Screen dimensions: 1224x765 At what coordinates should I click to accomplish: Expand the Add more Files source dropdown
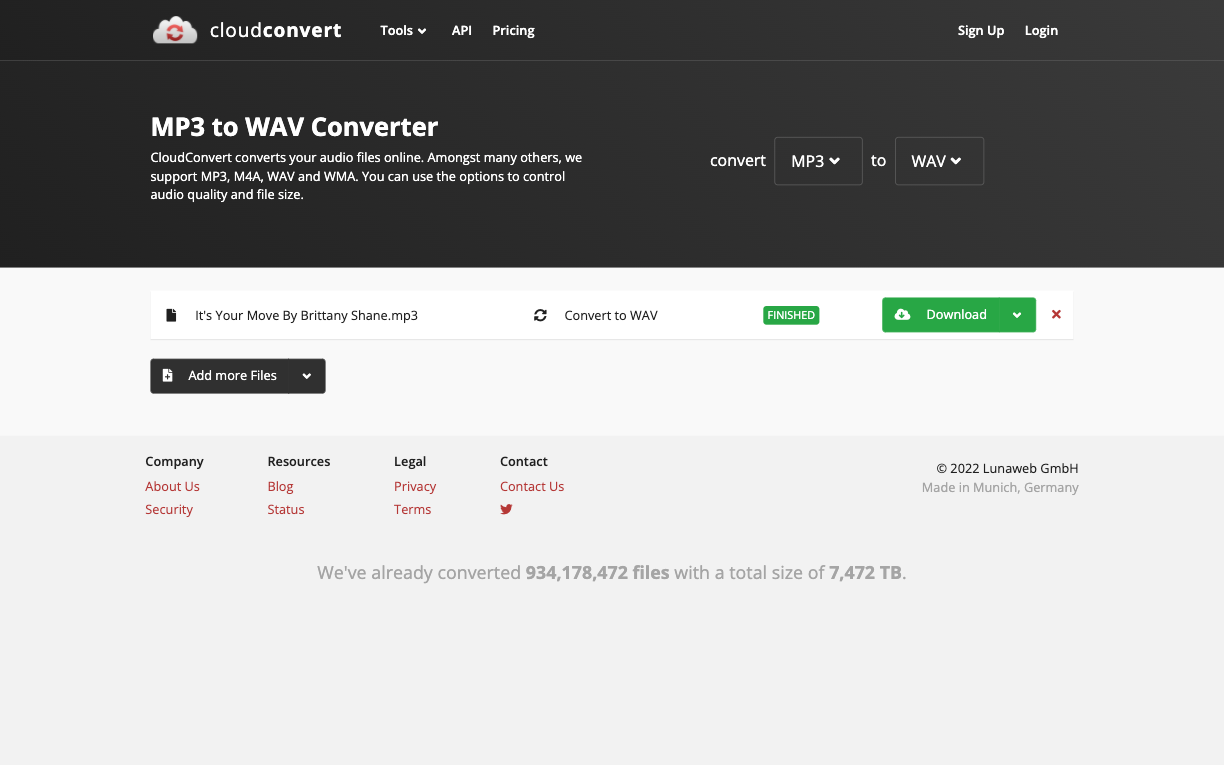307,376
